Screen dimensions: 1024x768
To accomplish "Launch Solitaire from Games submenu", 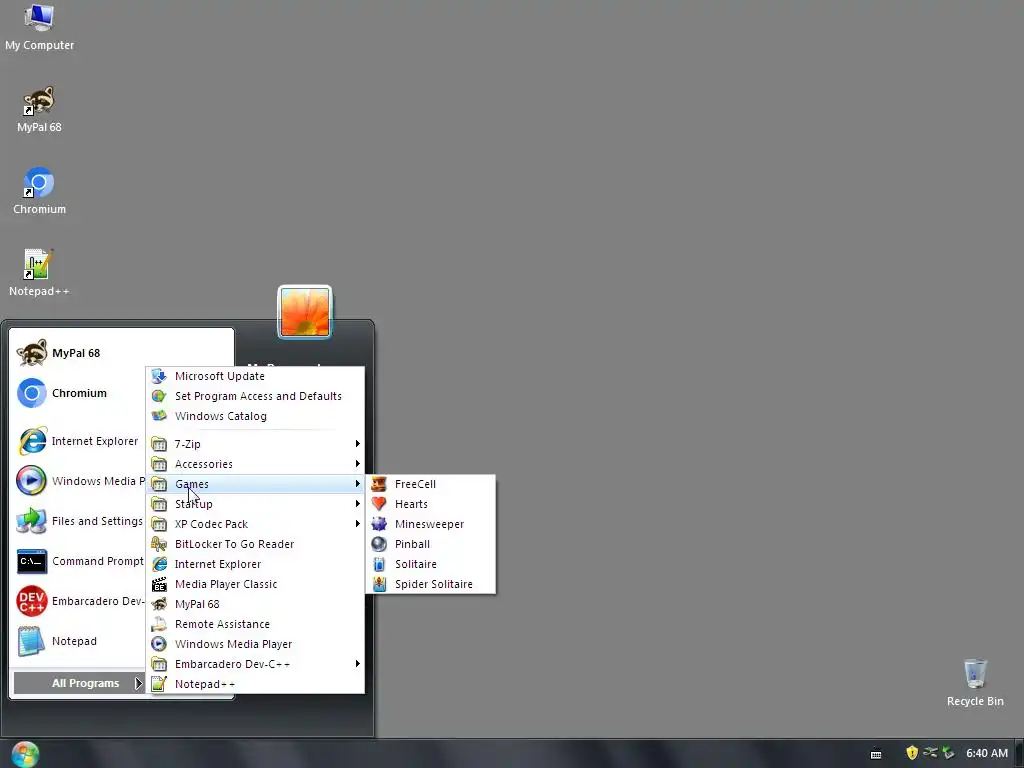I will [430, 564].
